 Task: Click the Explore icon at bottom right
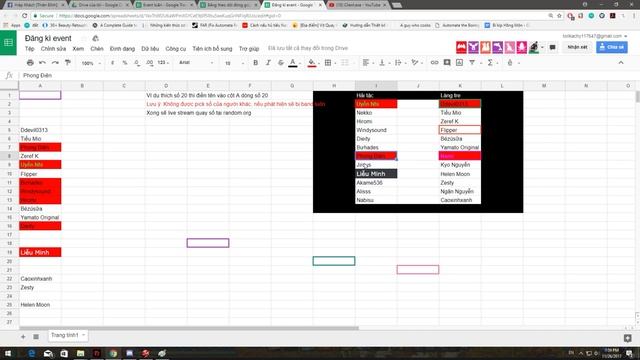tap(627, 338)
